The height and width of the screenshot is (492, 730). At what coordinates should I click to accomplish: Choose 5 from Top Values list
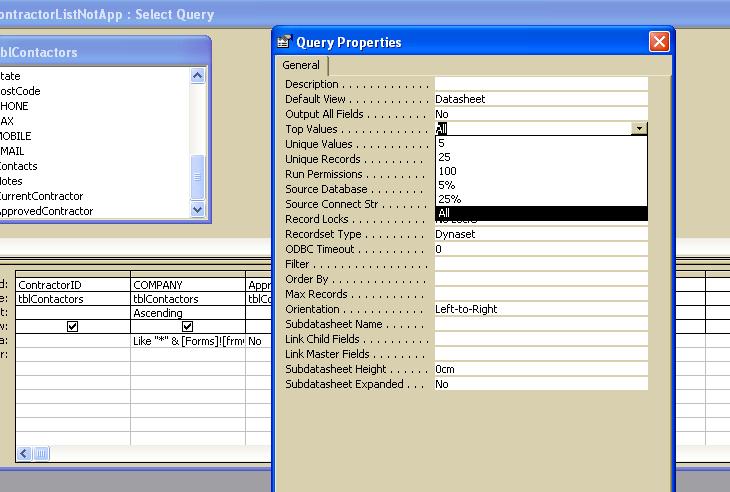coord(541,143)
